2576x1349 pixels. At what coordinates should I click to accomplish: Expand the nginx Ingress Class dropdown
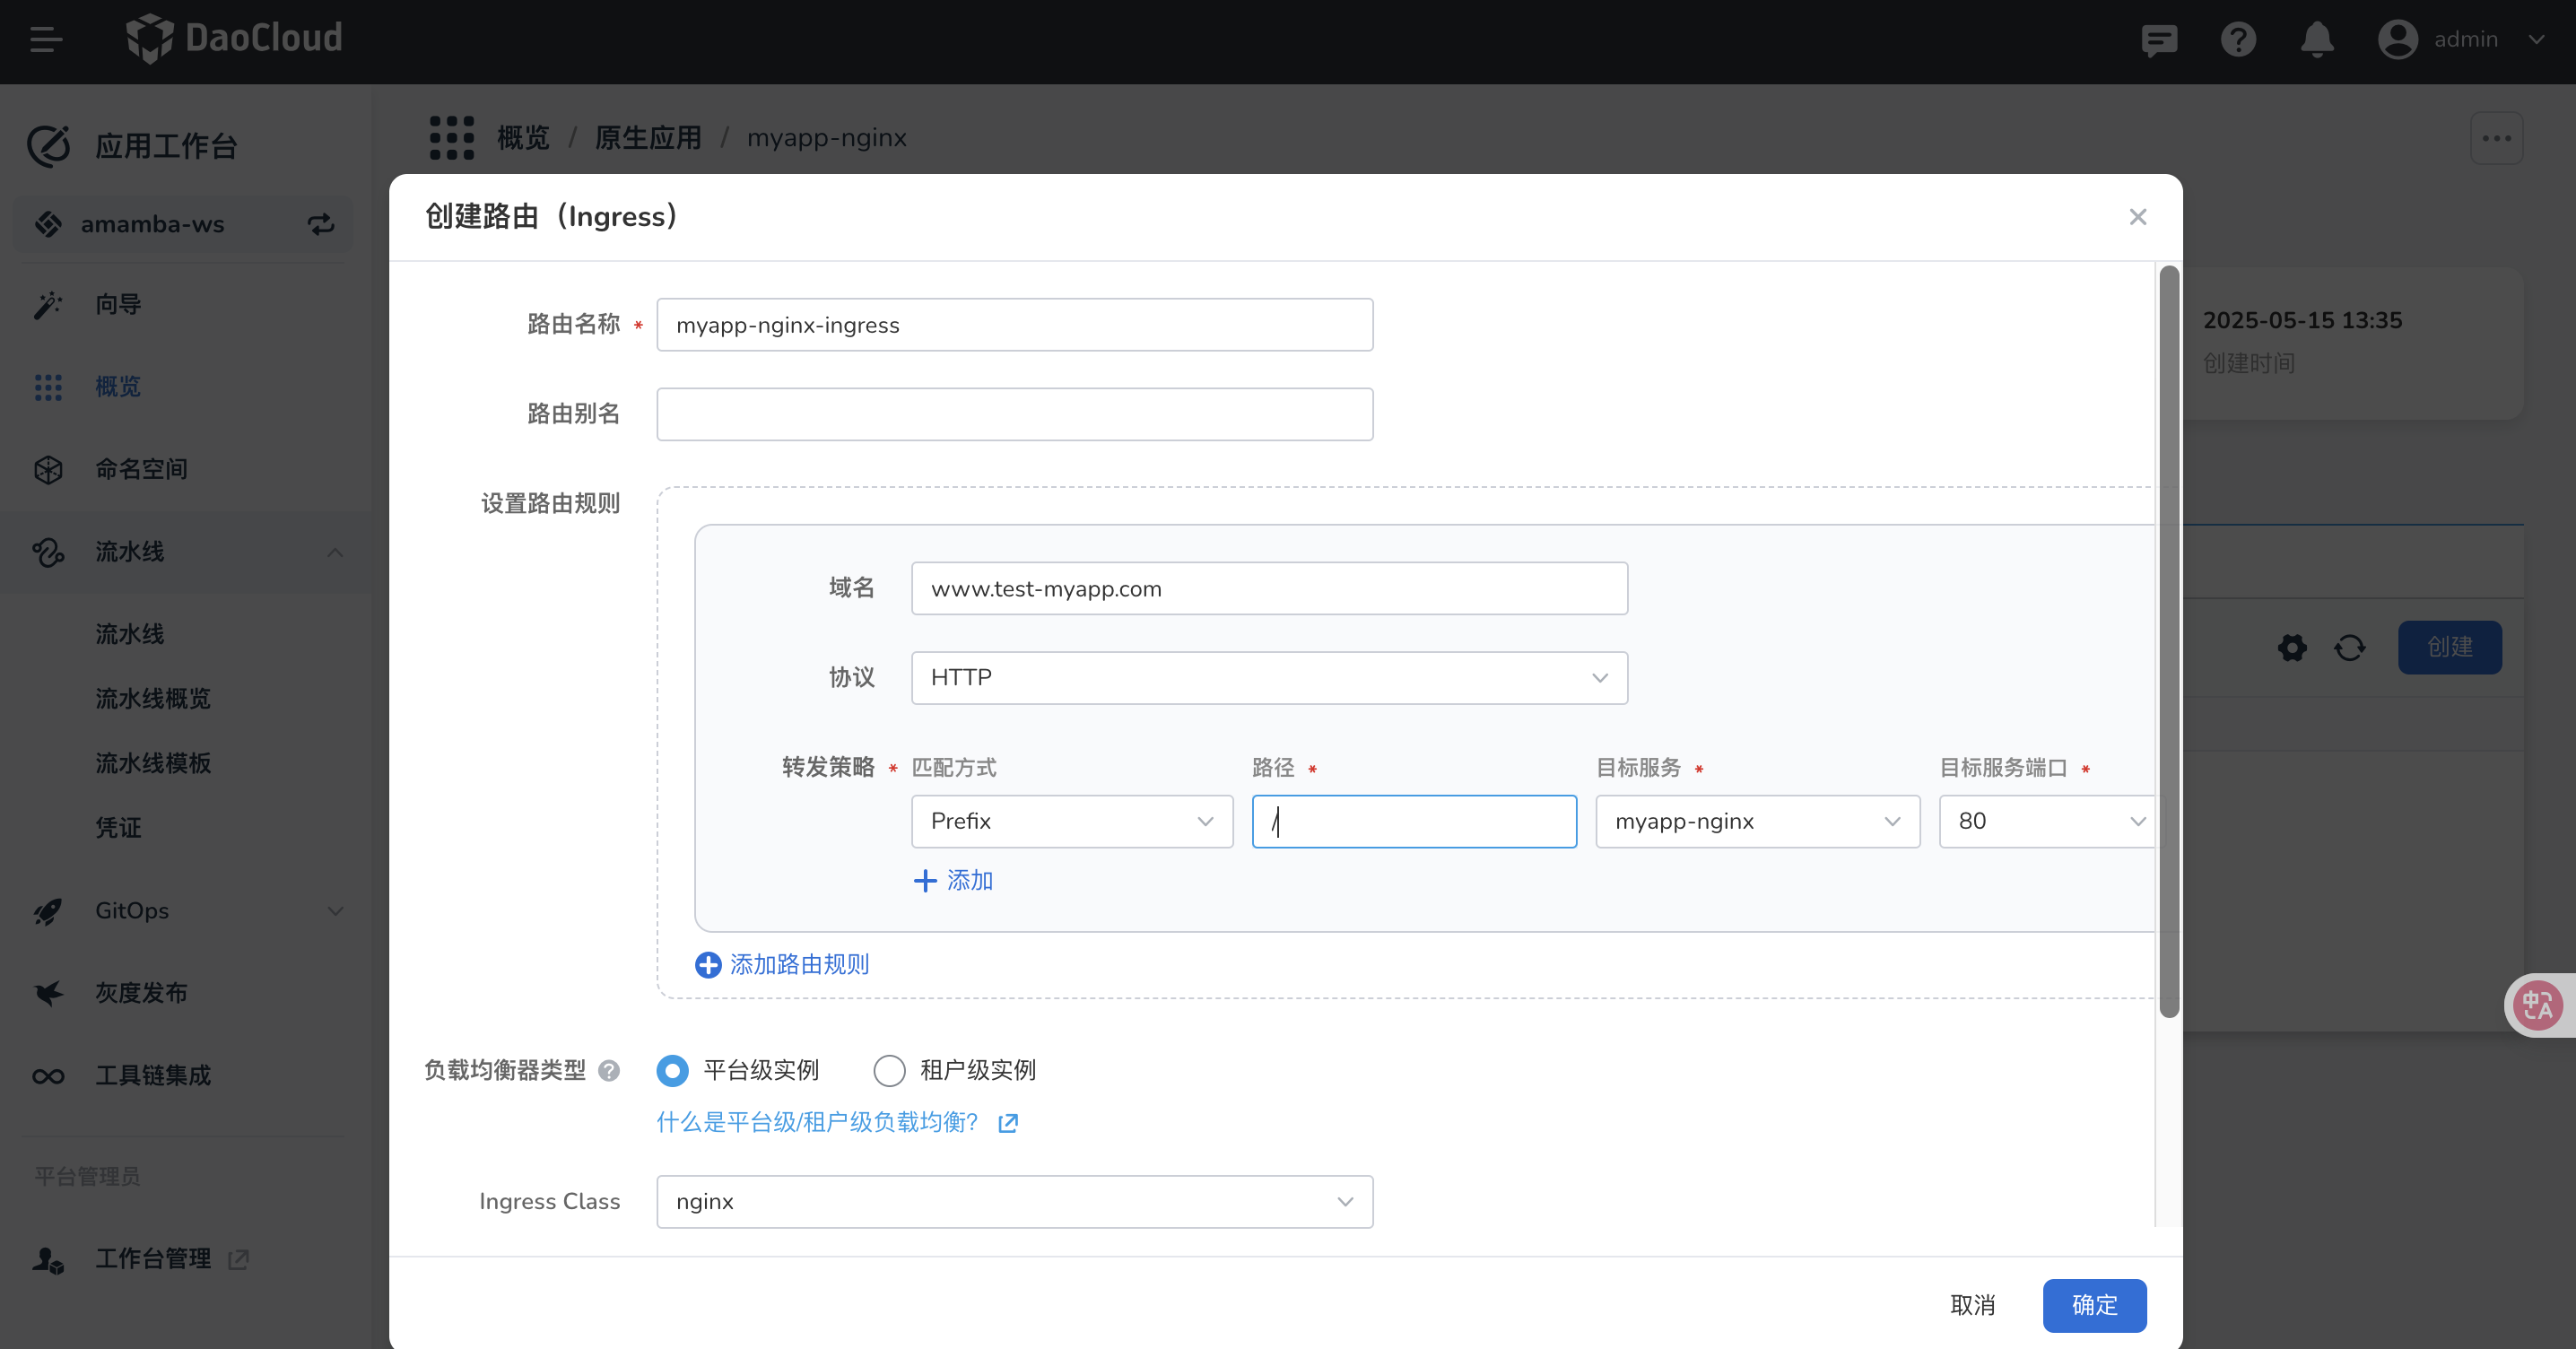pyautogui.click(x=1014, y=1202)
